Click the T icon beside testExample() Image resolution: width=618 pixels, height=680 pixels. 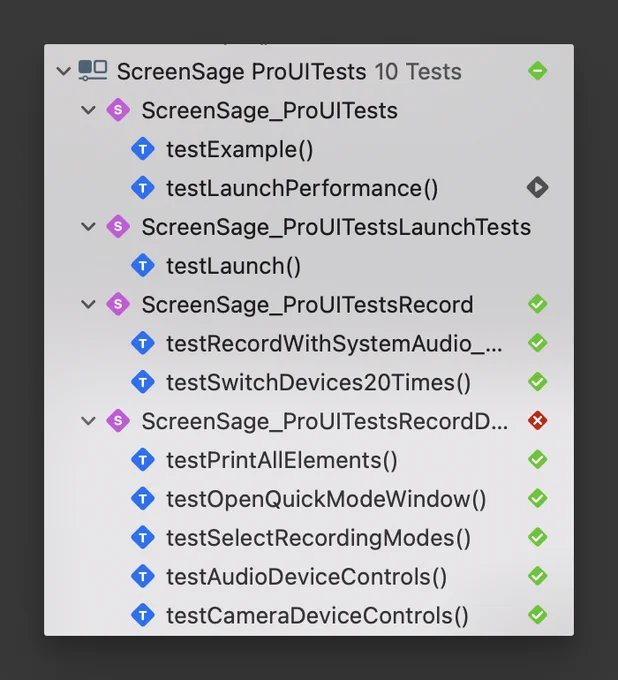click(143, 149)
